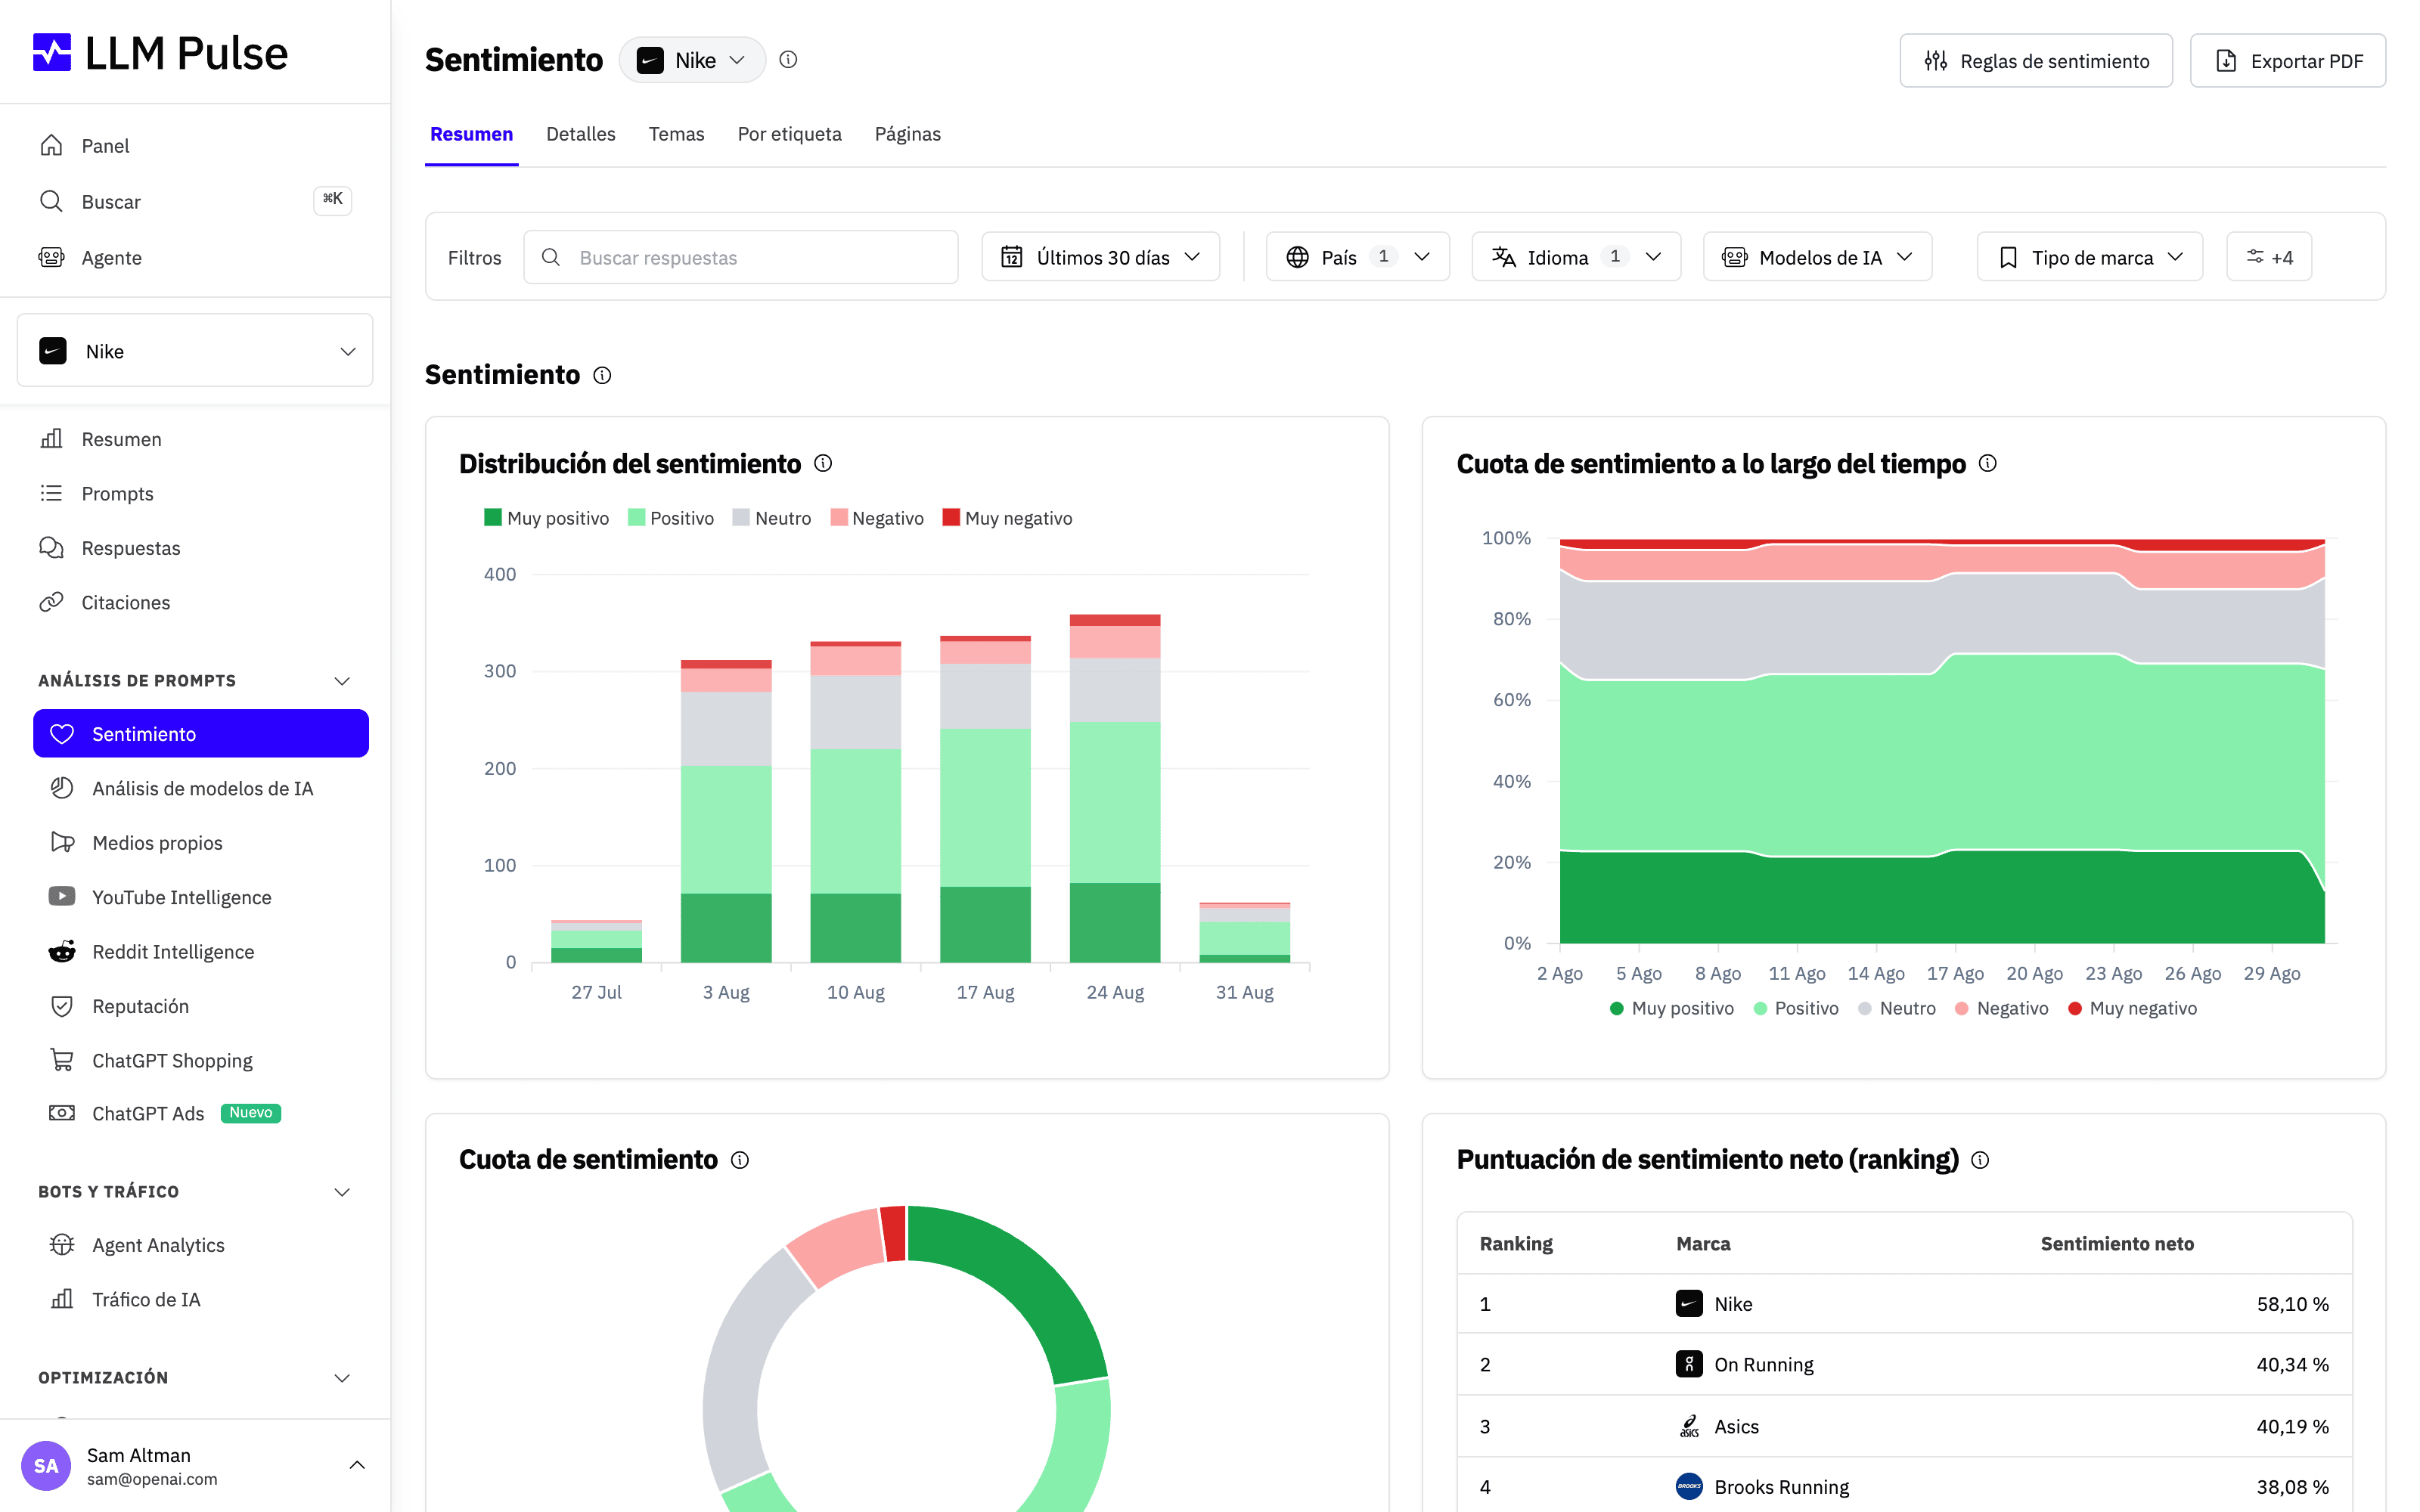Click the Prompts list icon
The height and width of the screenshot is (1512, 2420).
(x=51, y=493)
